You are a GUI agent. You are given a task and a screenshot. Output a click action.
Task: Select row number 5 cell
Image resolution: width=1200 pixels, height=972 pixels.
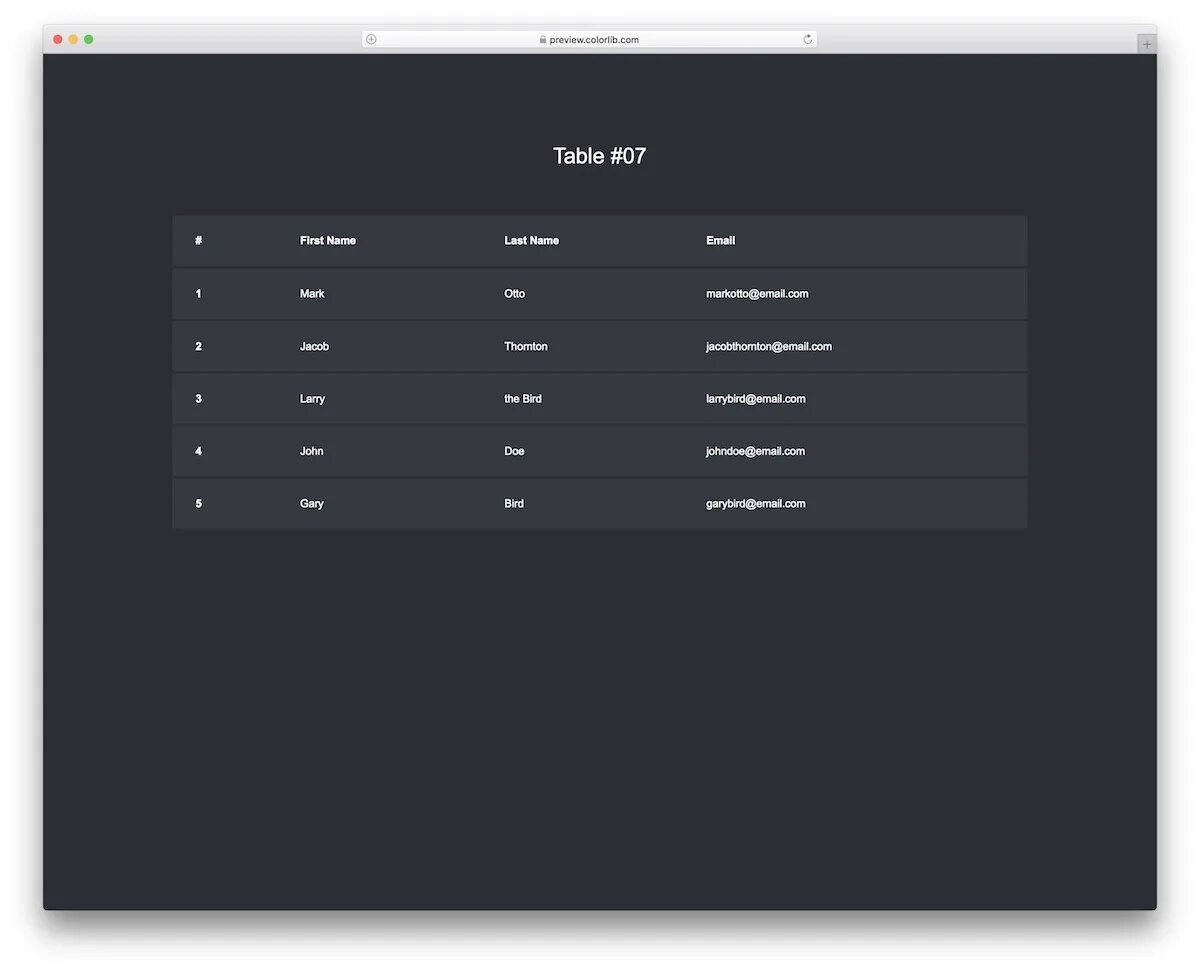pos(198,504)
